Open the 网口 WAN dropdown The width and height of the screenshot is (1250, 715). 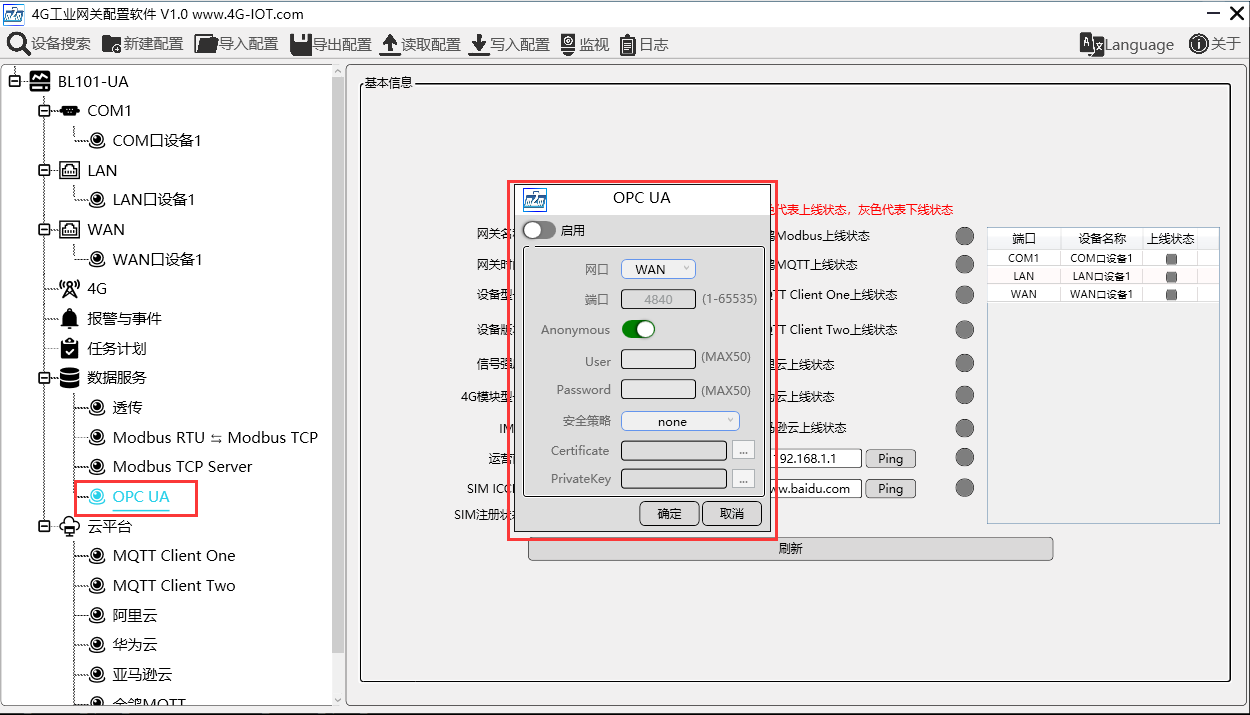pyautogui.click(x=658, y=269)
